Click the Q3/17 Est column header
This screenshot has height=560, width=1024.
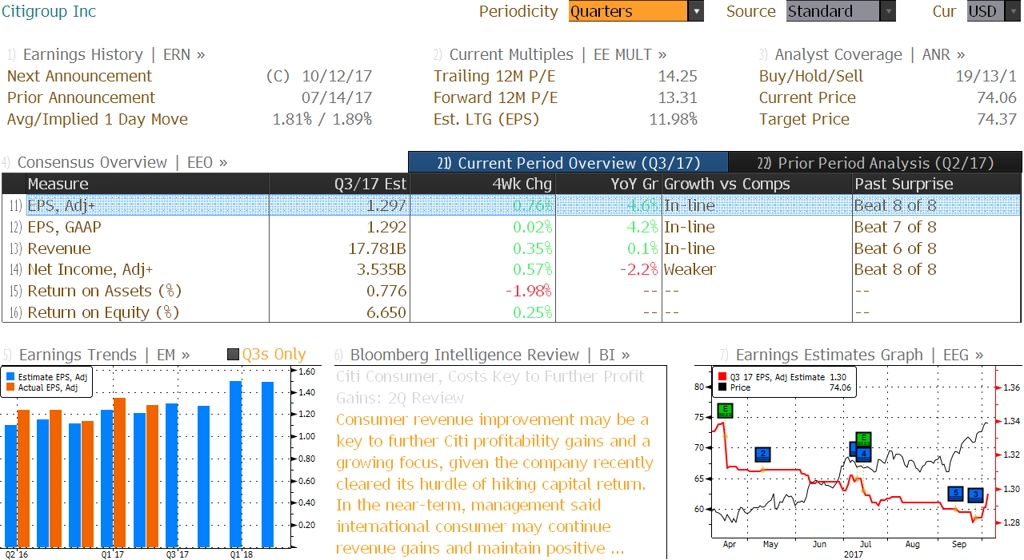tap(340, 183)
